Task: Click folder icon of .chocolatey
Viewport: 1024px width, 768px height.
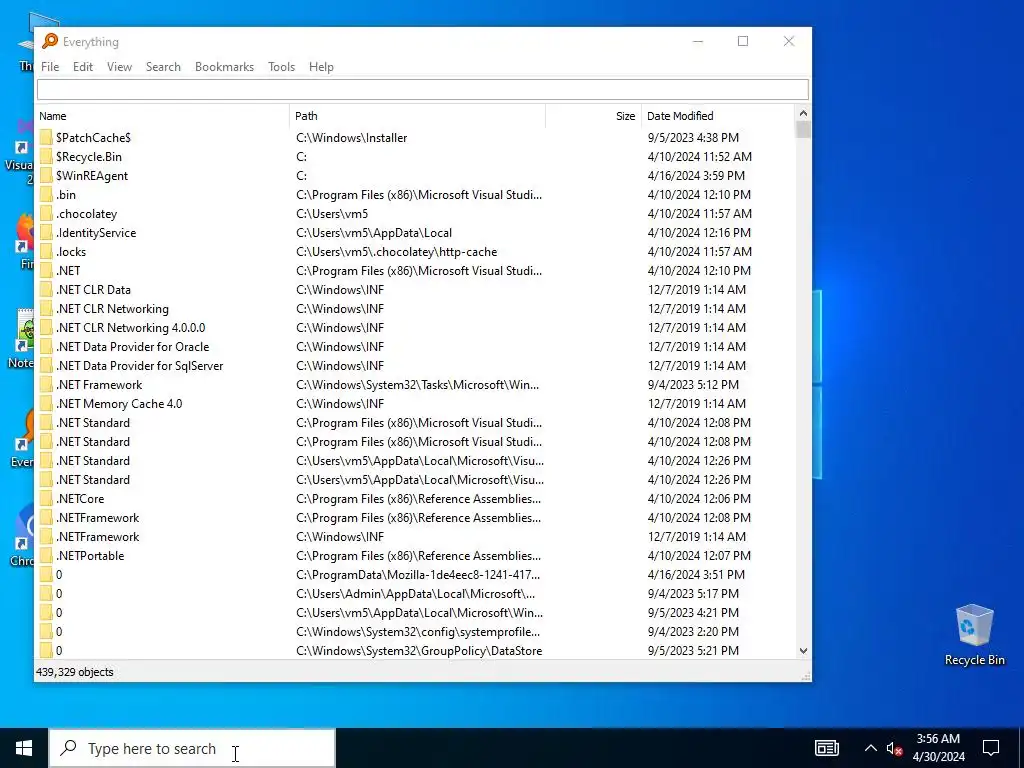Action: (46, 213)
